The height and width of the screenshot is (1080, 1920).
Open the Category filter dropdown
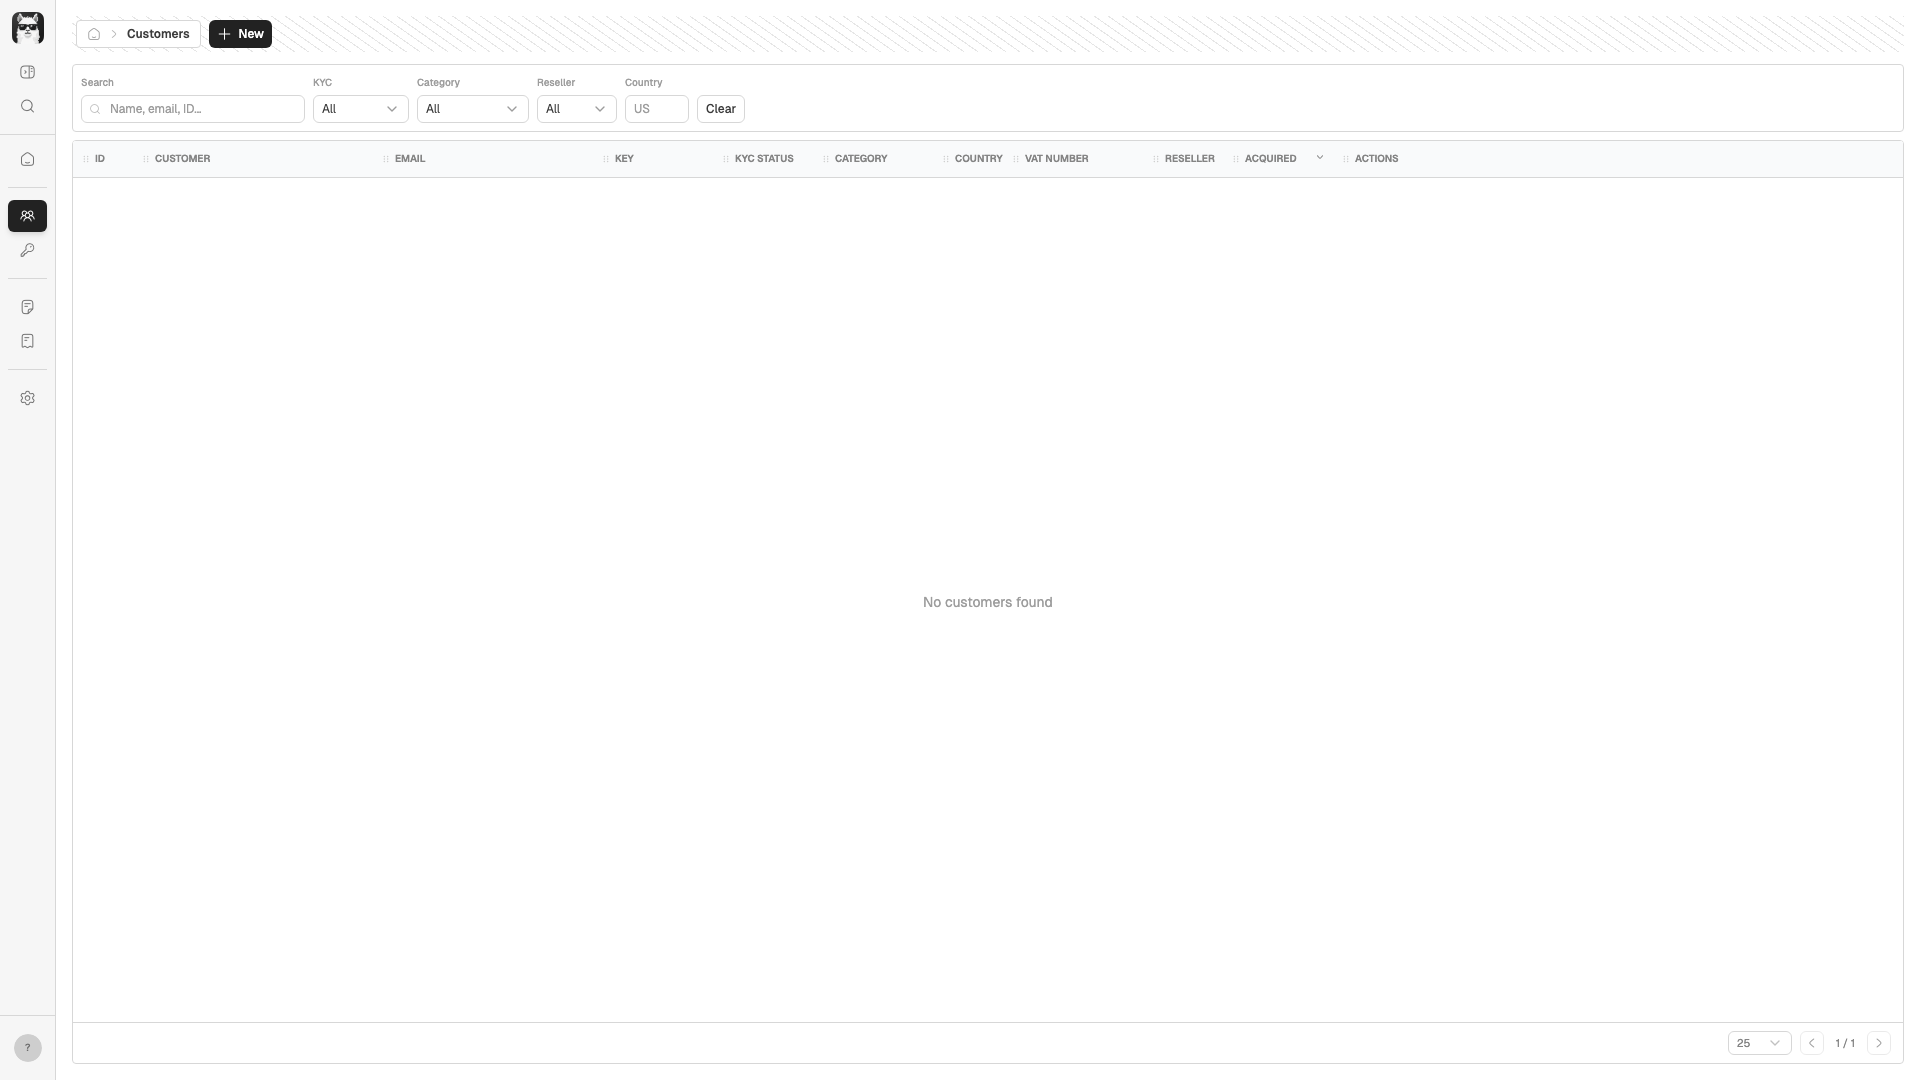[x=472, y=109]
